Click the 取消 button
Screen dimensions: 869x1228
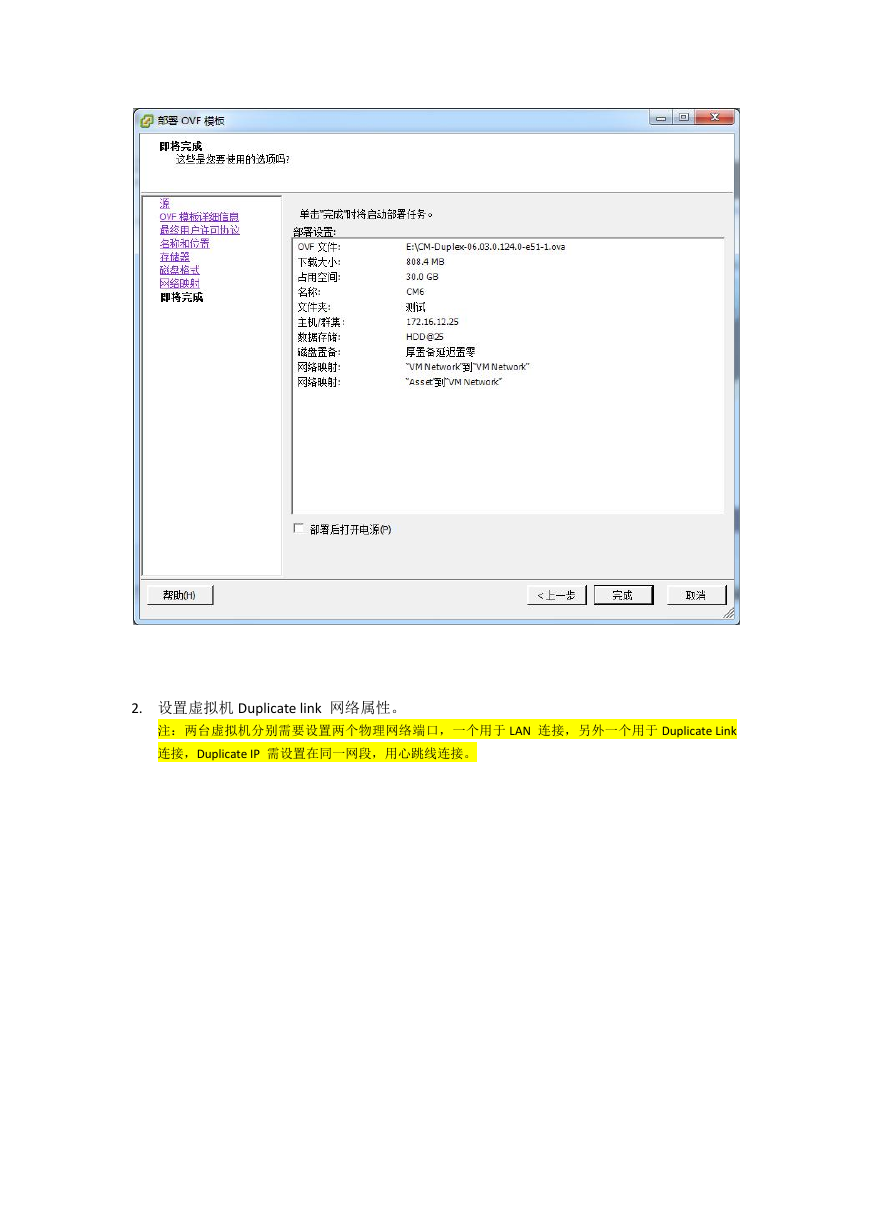click(696, 595)
